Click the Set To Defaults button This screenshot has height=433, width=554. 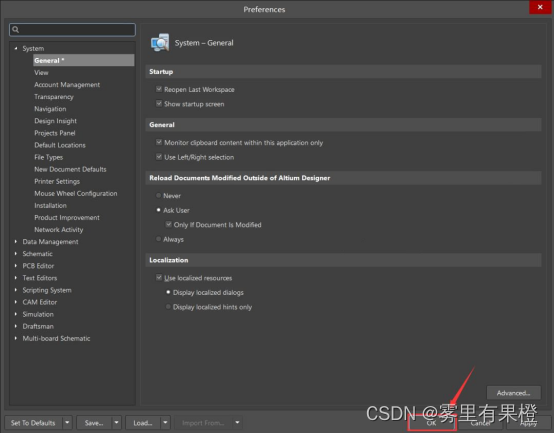(x=33, y=422)
